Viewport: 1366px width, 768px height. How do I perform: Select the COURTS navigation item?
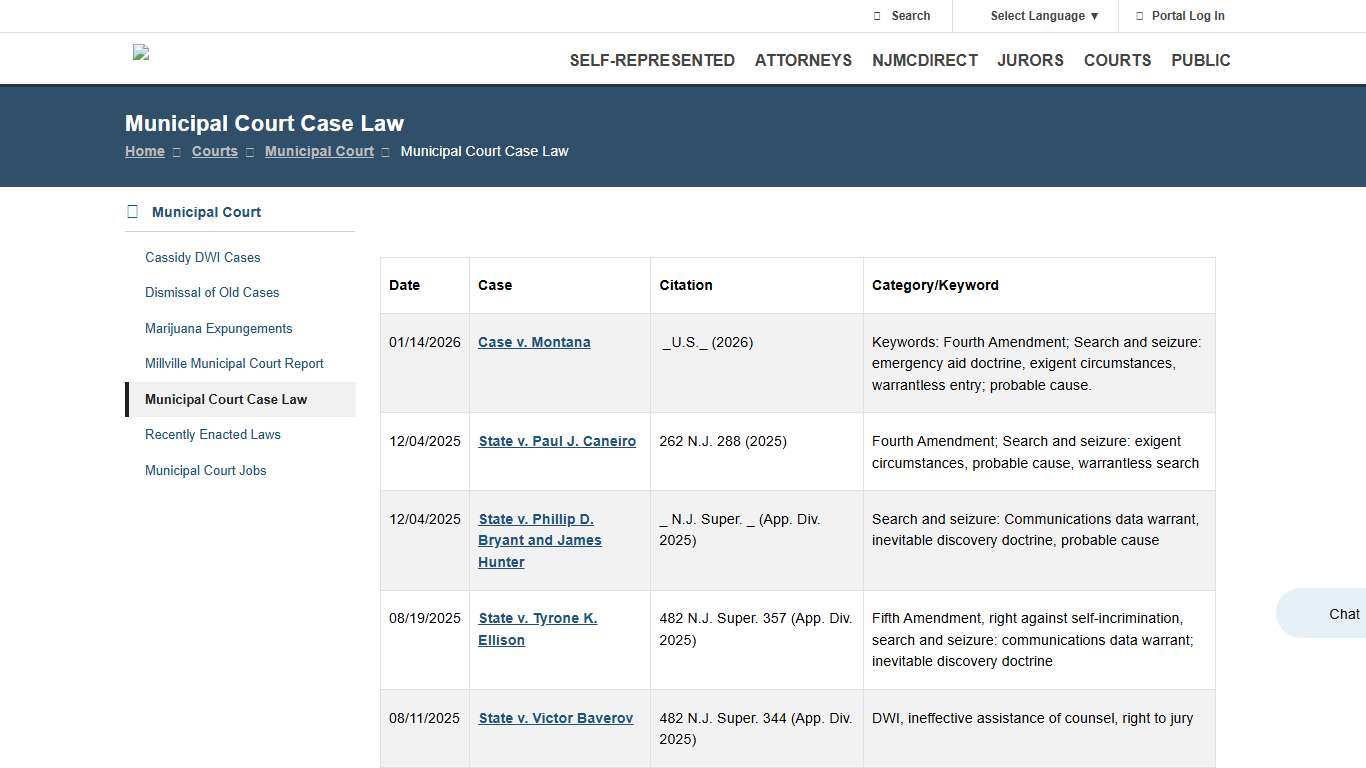[1117, 60]
